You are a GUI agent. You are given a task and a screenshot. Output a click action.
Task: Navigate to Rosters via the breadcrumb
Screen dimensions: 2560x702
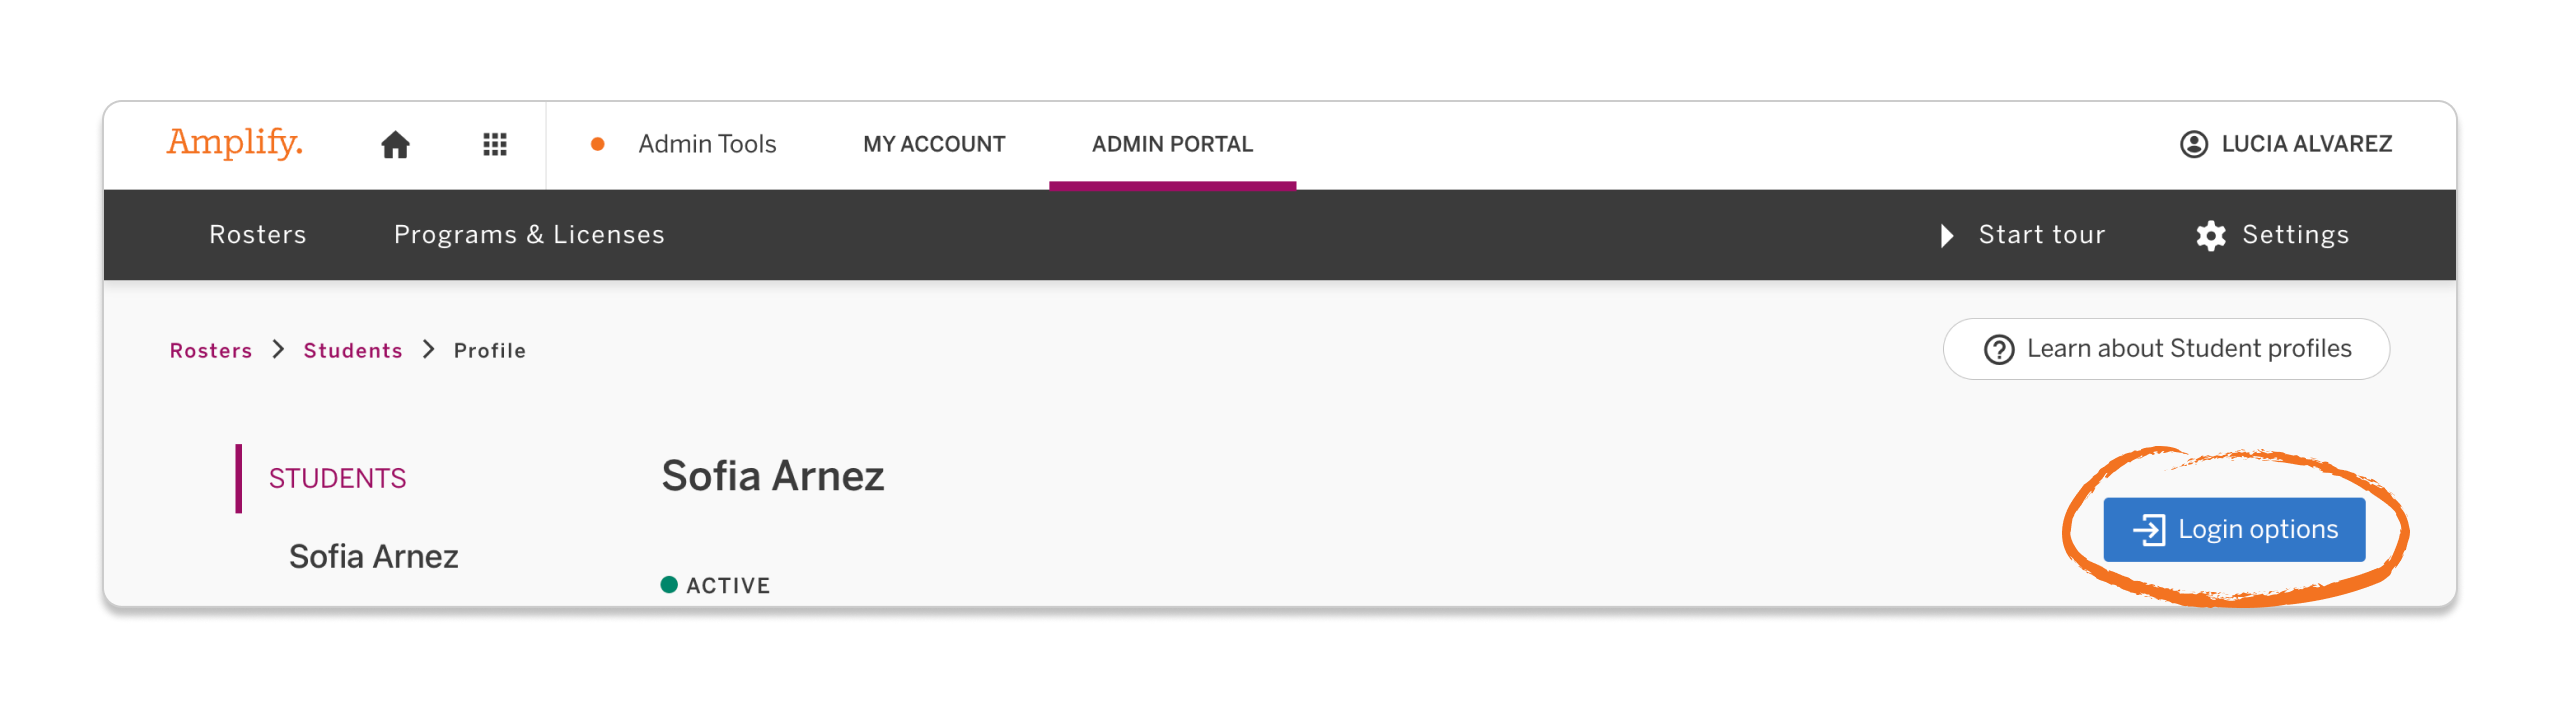click(211, 350)
